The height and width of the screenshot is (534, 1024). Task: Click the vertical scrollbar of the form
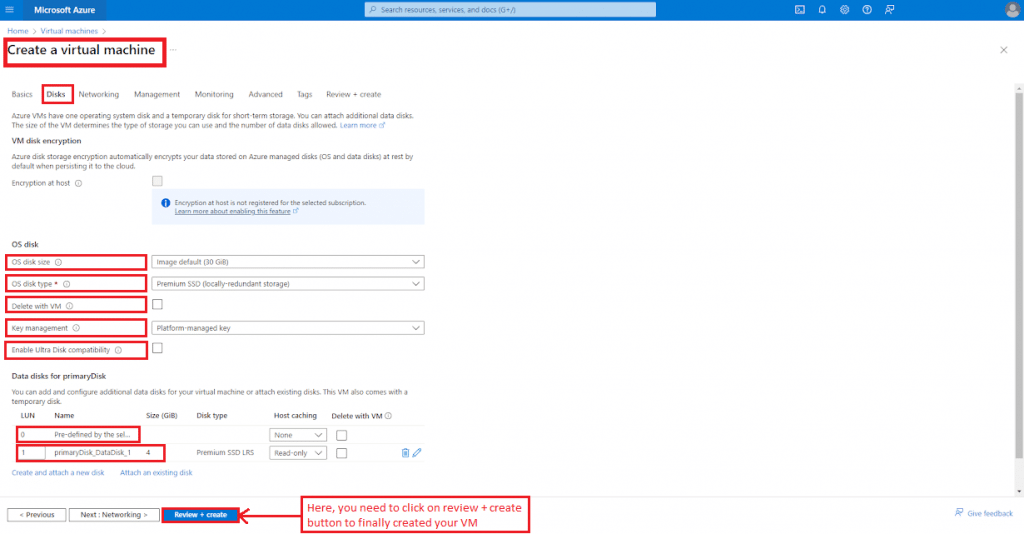(1019, 275)
